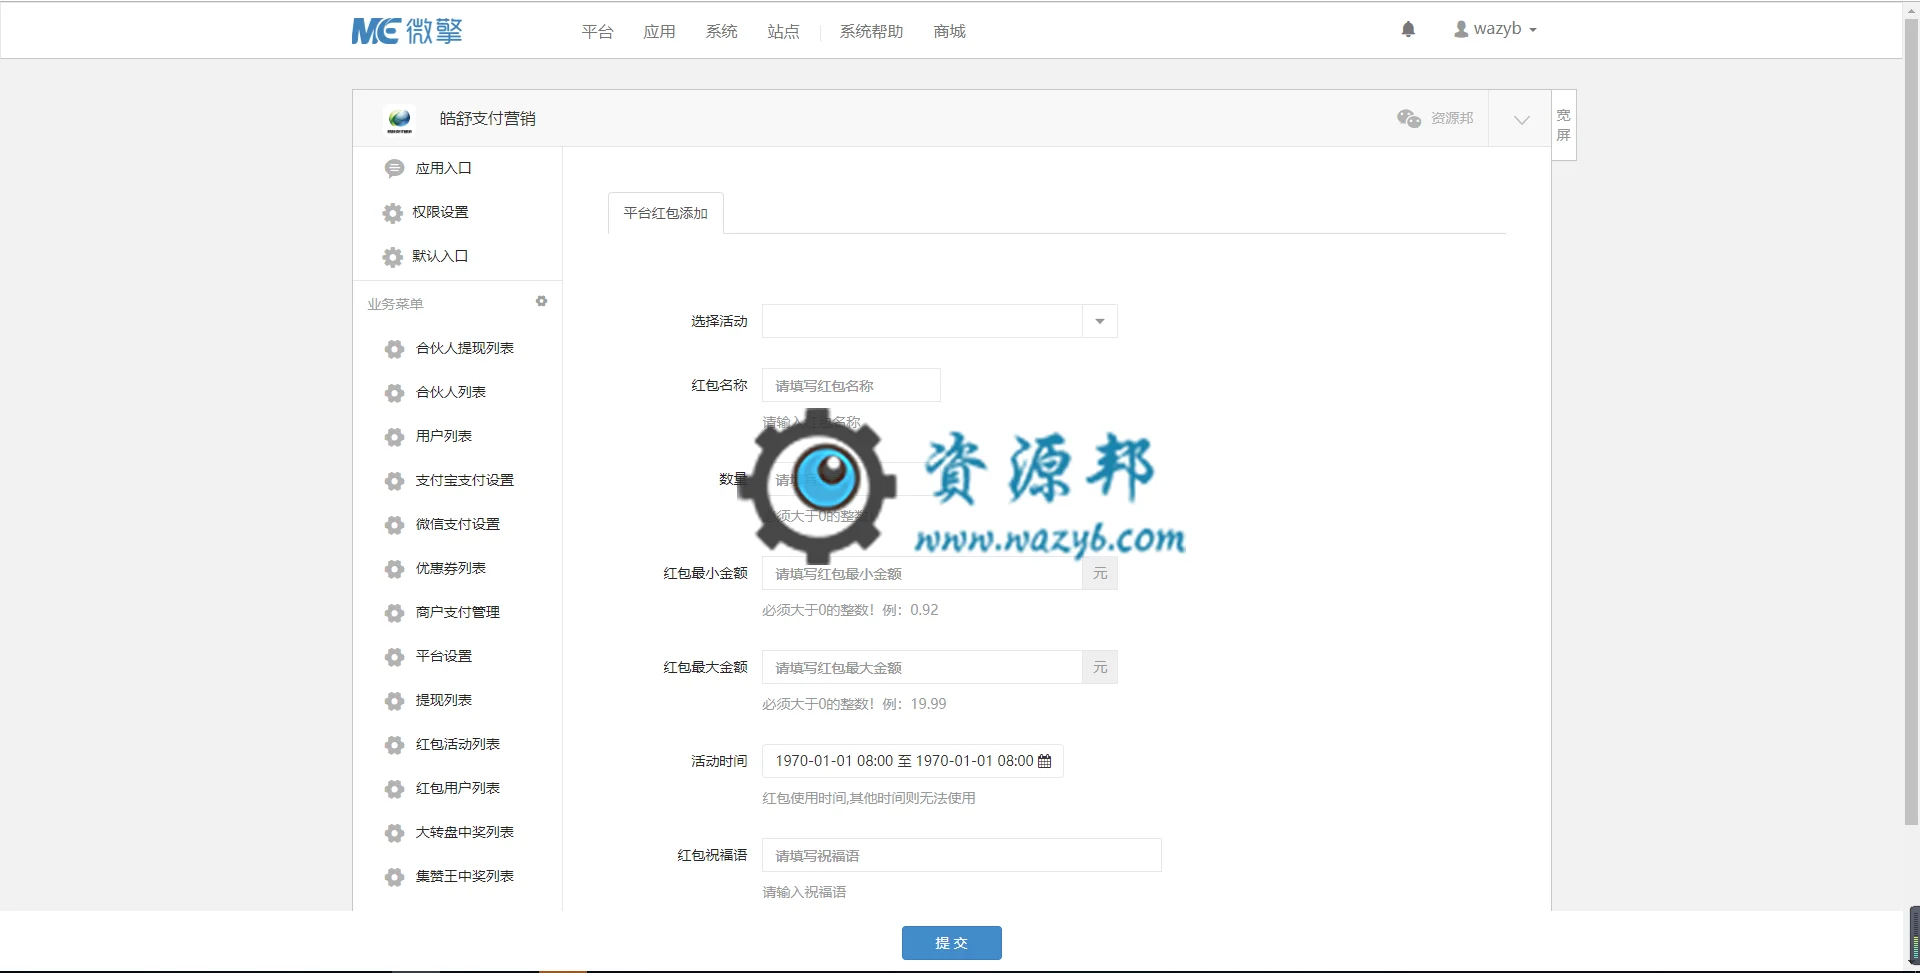Image resolution: width=1920 pixels, height=973 pixels.
Task: Click the 红包祝福语 input field
Action: point(961,855)
